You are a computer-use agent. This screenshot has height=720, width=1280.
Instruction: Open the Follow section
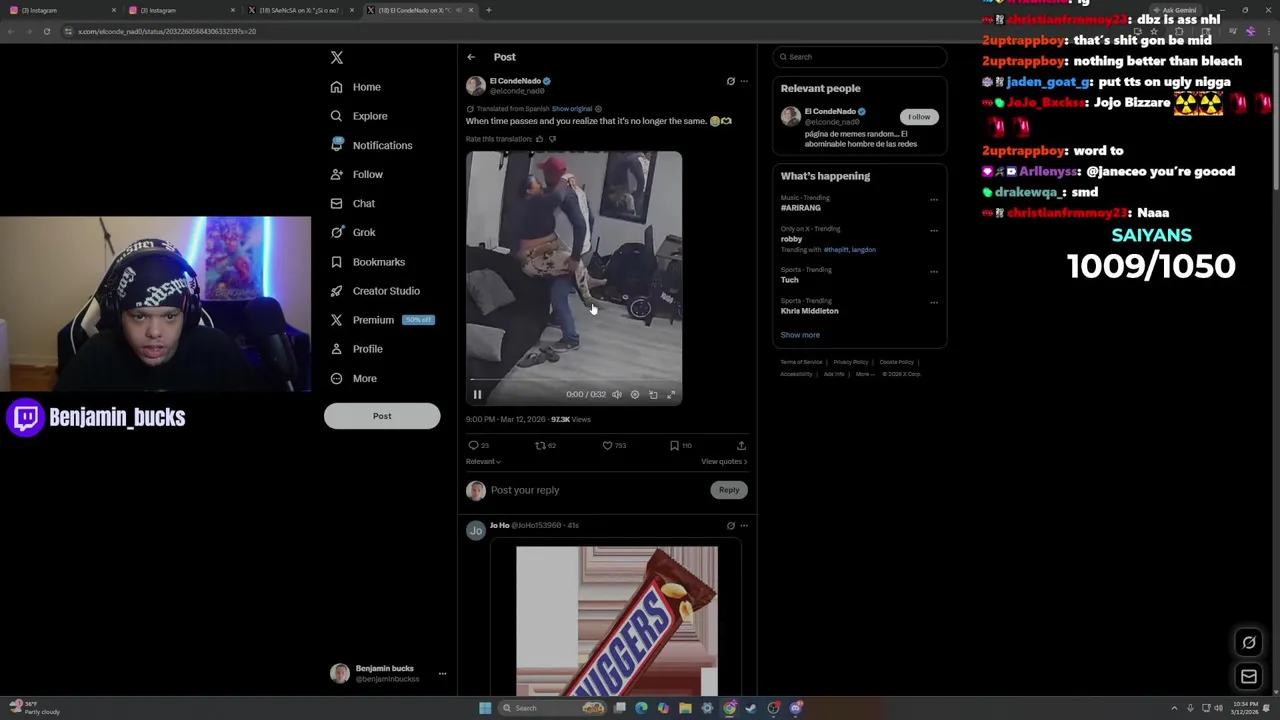pyautogui.click(x=357, y=174)
